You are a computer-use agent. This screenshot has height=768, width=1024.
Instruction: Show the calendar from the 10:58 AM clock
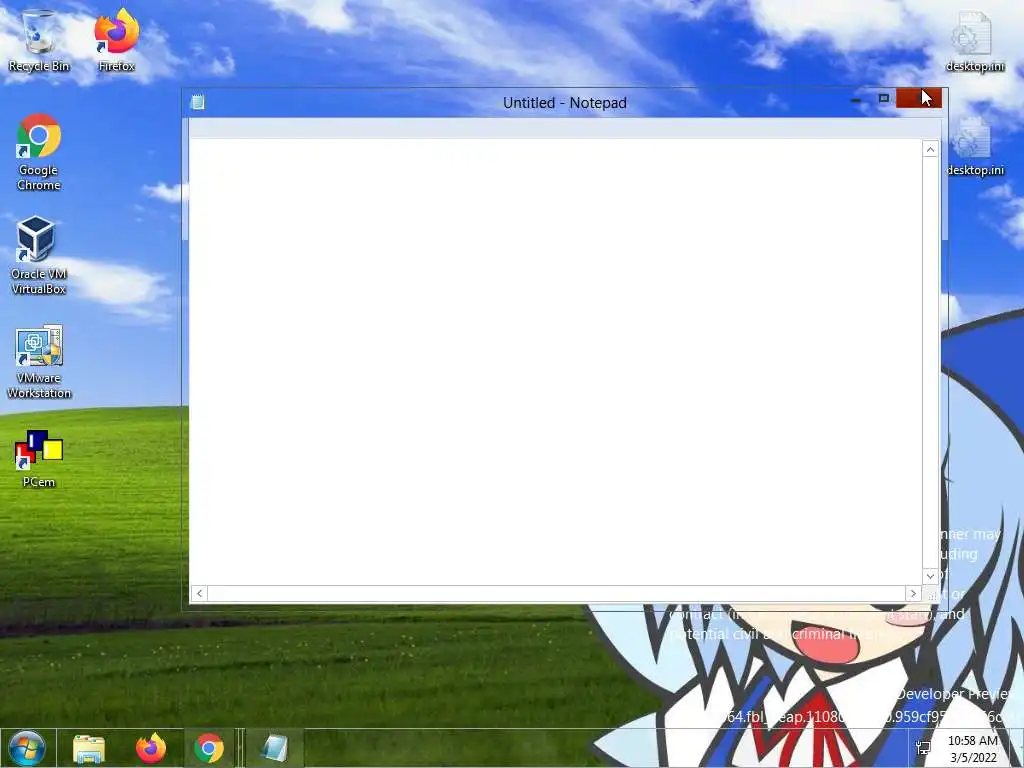973,749
